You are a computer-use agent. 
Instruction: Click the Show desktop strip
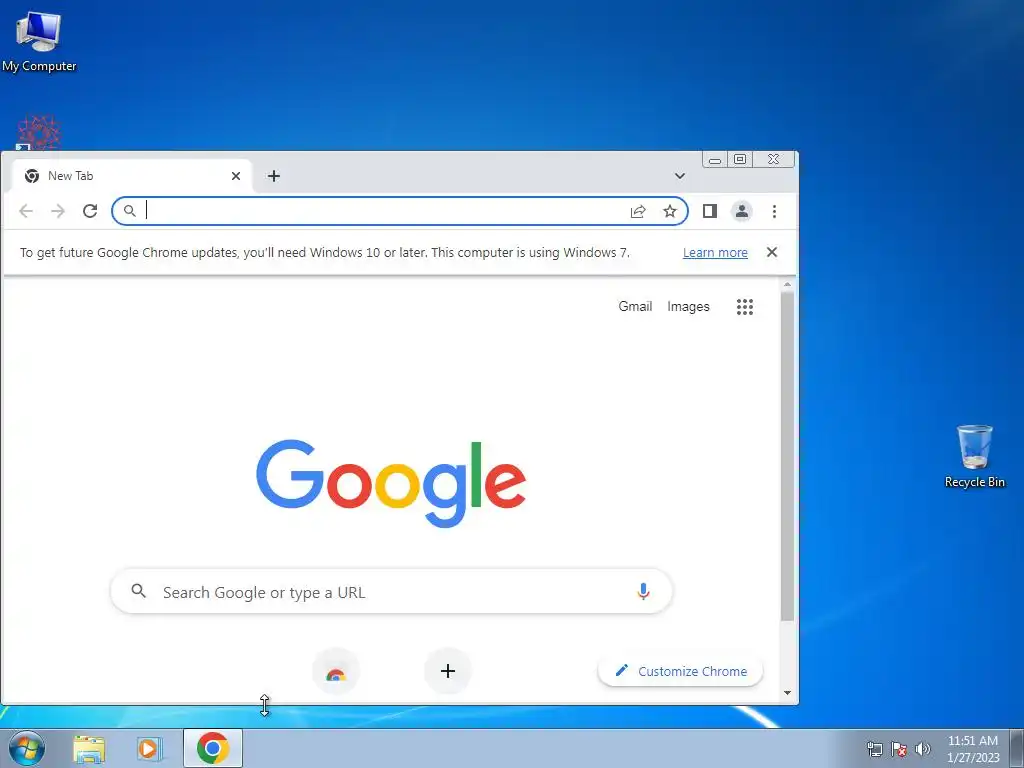tap(1017, 749)
